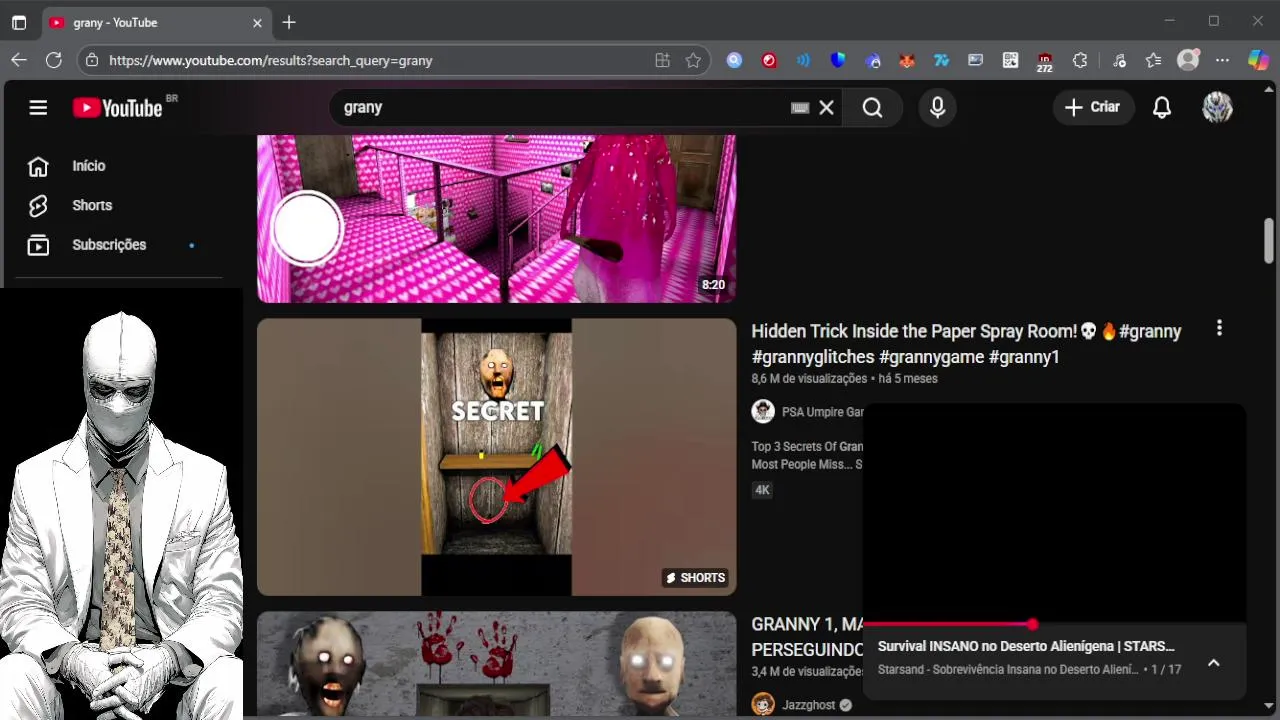1280x720 pixels.
Task: Open the GRANNY 1 Jazzghost video thumbnail
Action: [496, 664]
